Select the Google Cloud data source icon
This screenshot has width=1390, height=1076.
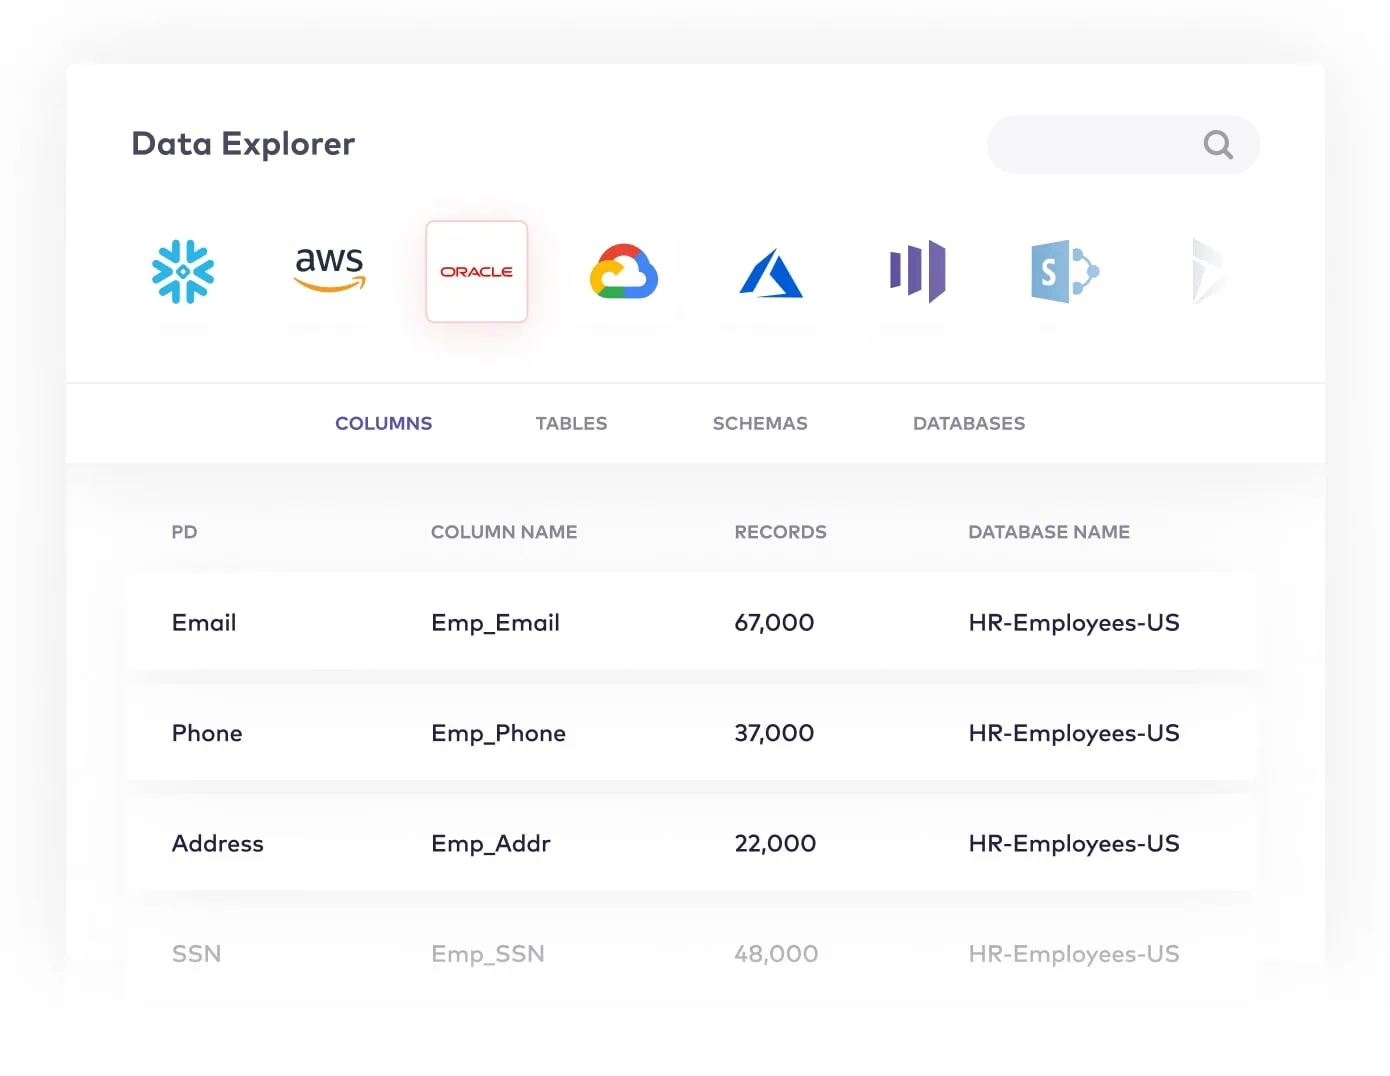tap(624, 271)
